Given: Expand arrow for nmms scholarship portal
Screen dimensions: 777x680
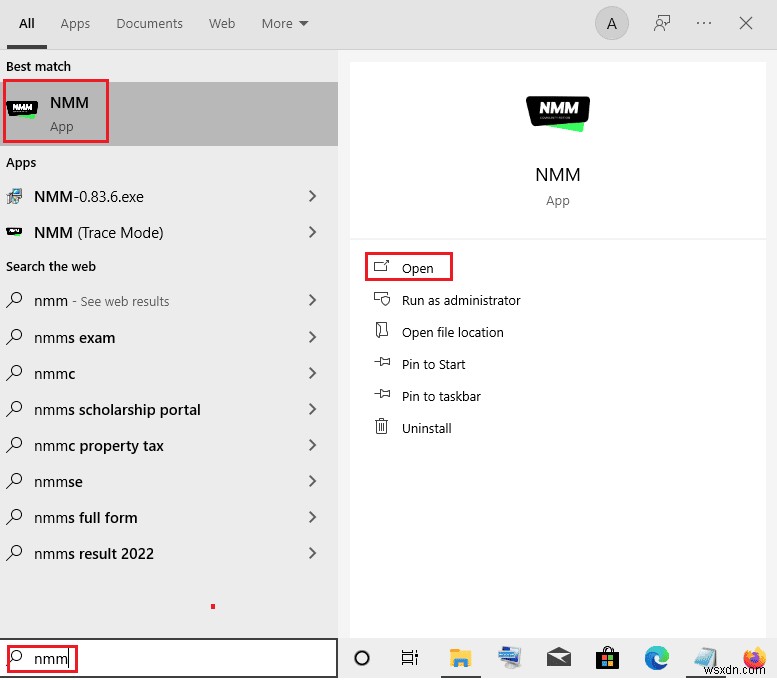Looking at the screenshot, I should [x=312, y=409].
